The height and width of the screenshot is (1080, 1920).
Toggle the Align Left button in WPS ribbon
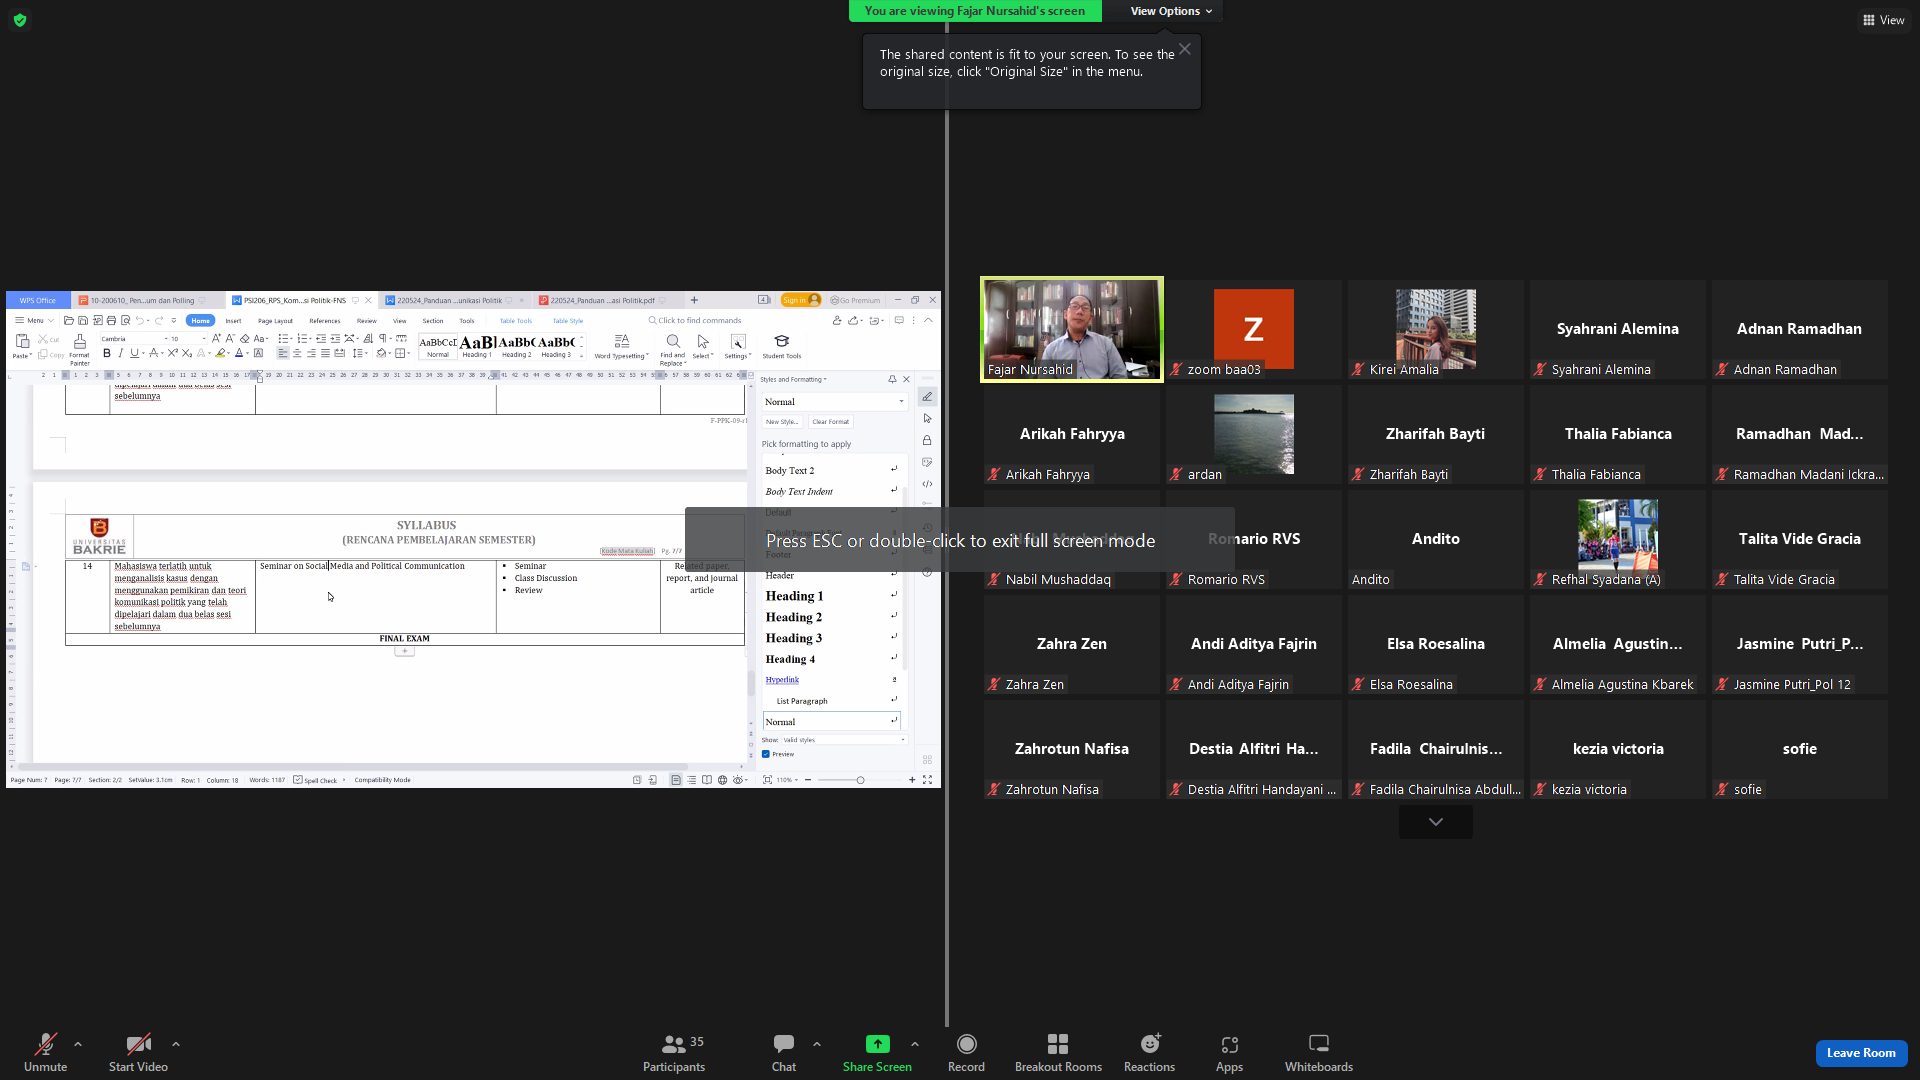(x=283, y=353)
